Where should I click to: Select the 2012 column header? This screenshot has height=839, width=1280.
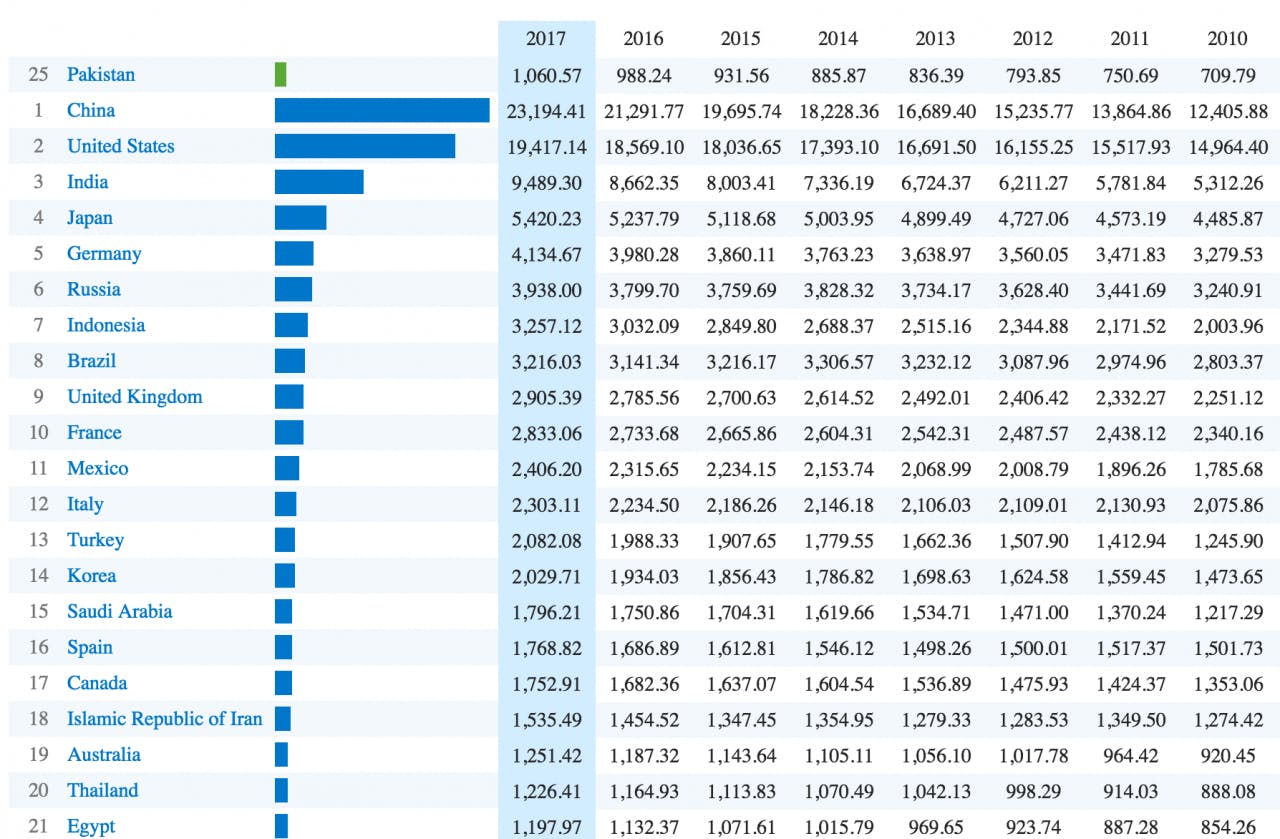pyautogui.click(x=1033, y=39)
